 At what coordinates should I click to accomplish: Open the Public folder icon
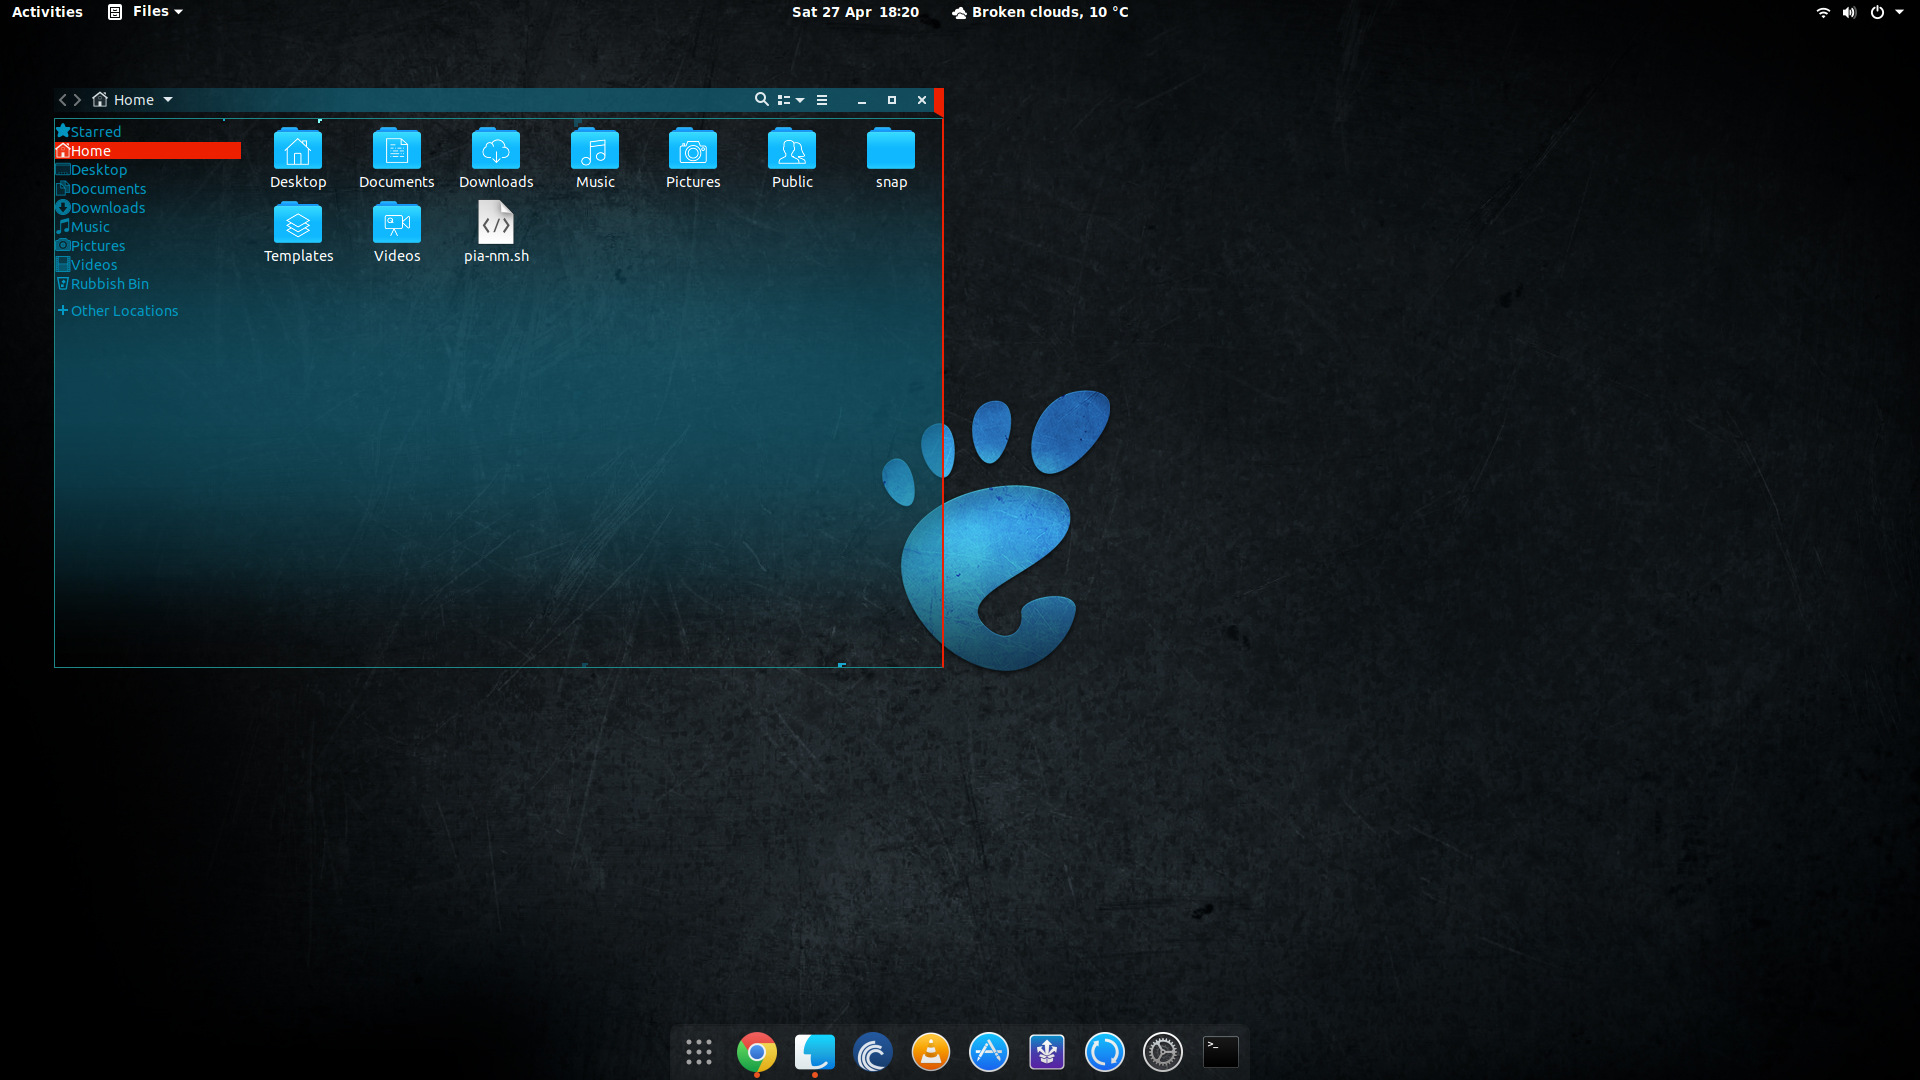coord(792,150)
